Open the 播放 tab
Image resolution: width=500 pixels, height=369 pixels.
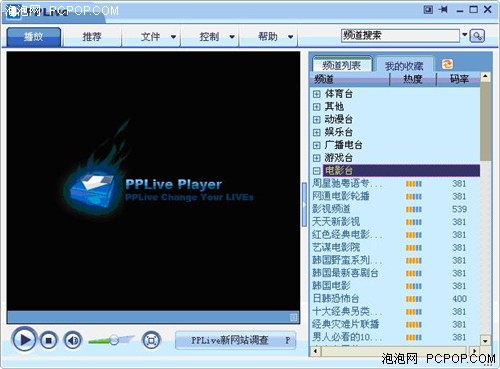click(33, 37)
